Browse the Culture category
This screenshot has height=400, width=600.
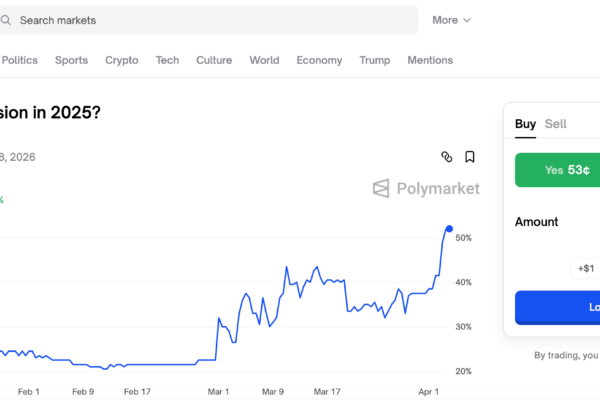pos(214,60)
